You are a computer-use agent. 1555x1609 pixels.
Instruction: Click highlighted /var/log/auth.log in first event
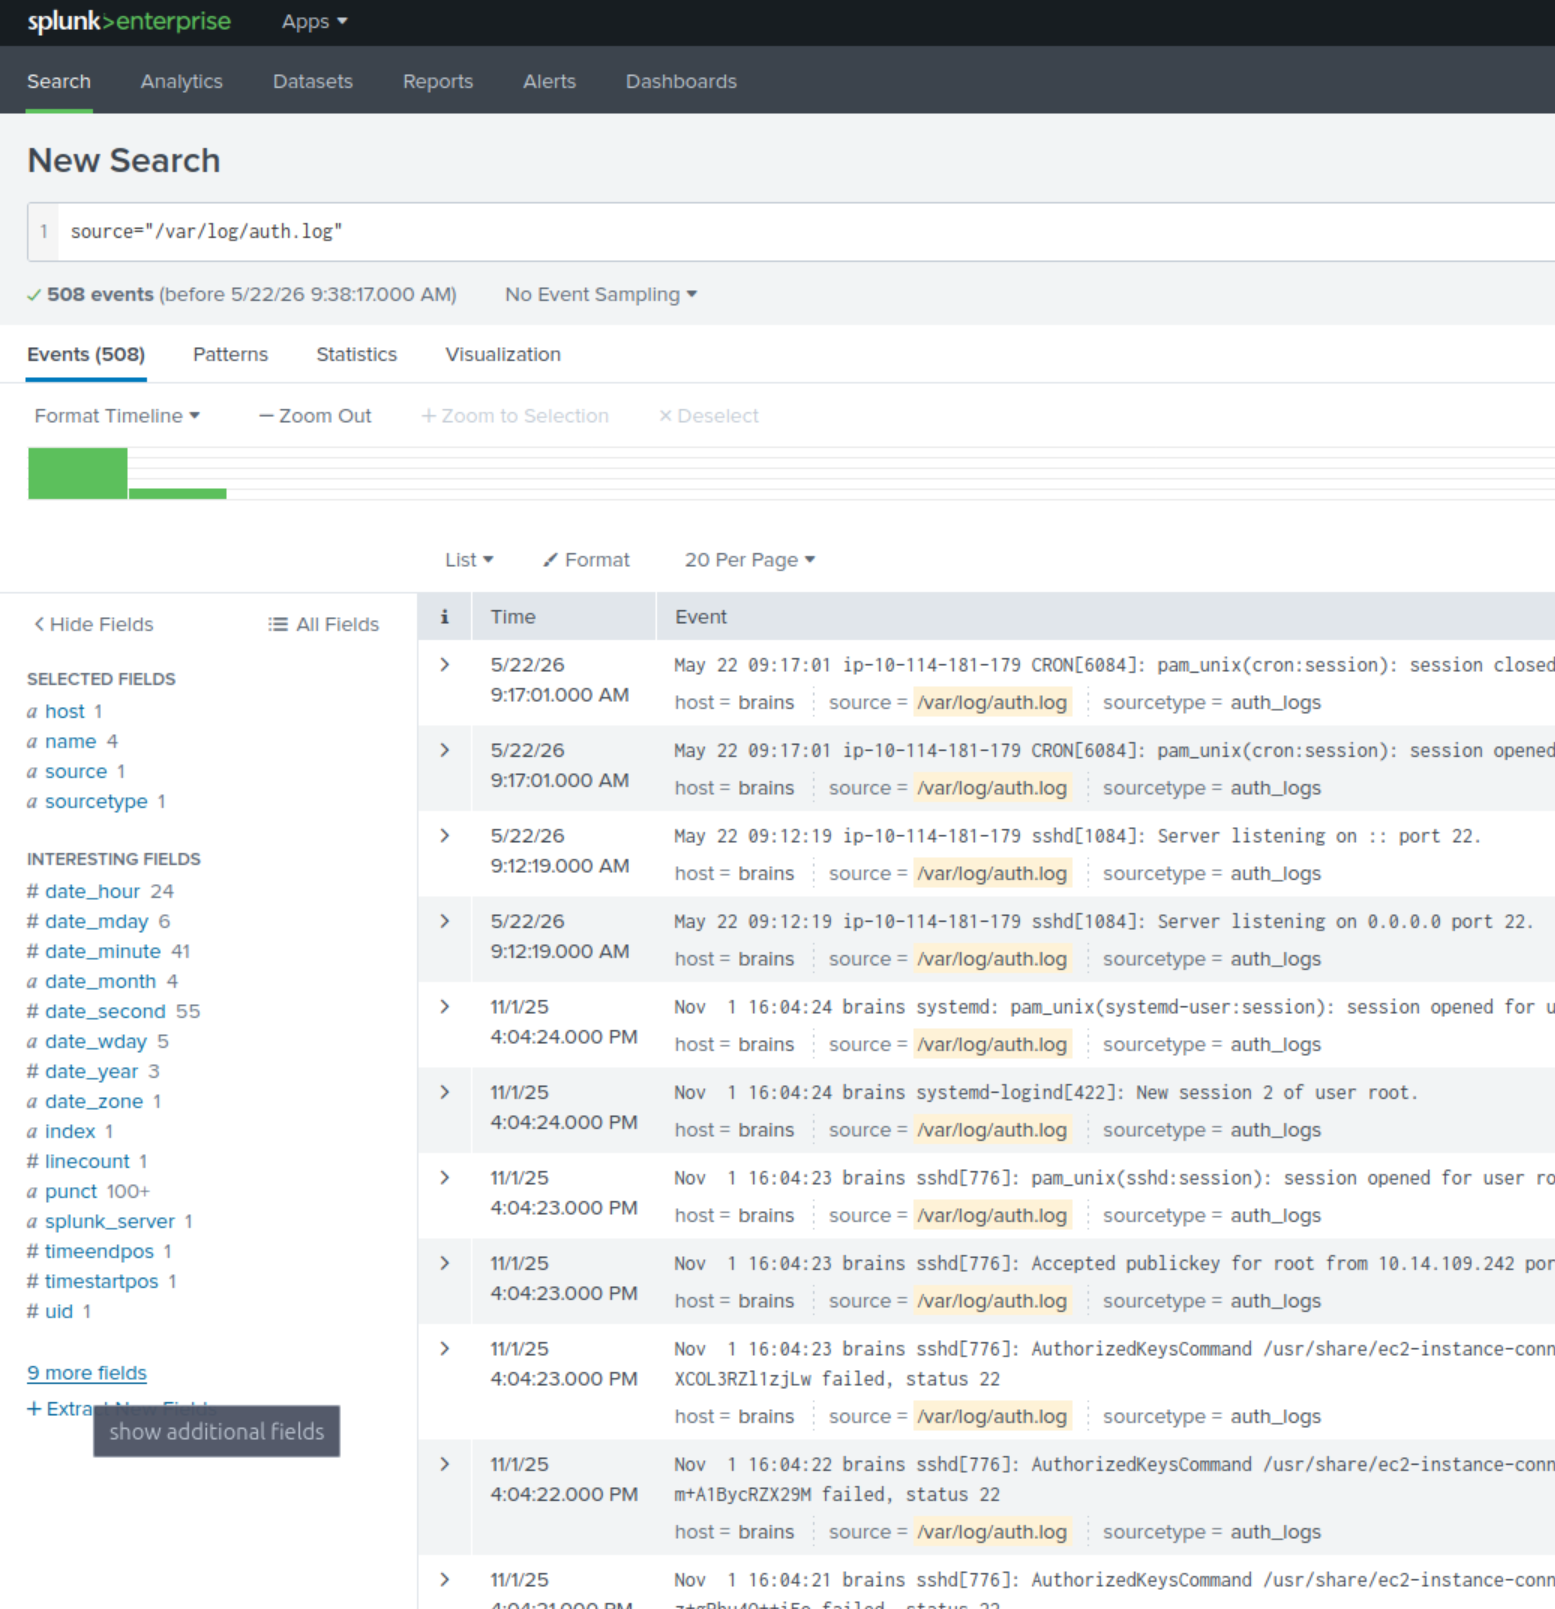coord(992,702)
